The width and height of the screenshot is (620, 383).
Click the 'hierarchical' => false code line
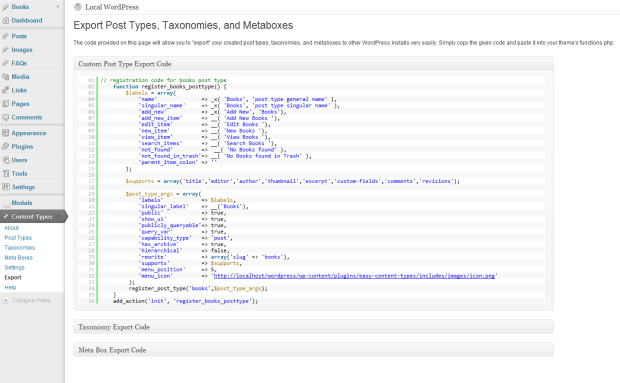184,251
